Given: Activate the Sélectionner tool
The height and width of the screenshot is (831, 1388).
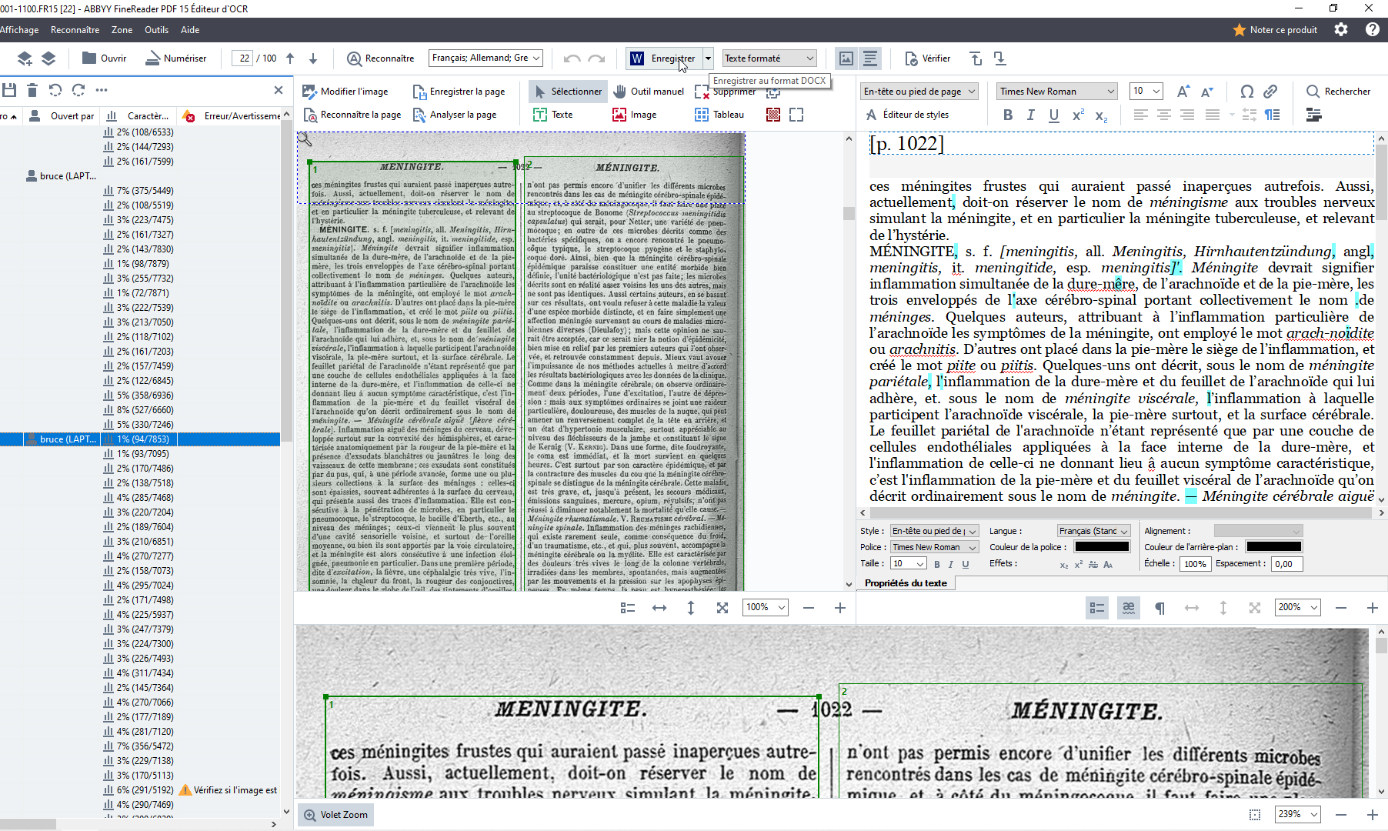Looking at the screenshot, I should click(x=567, y=91).
